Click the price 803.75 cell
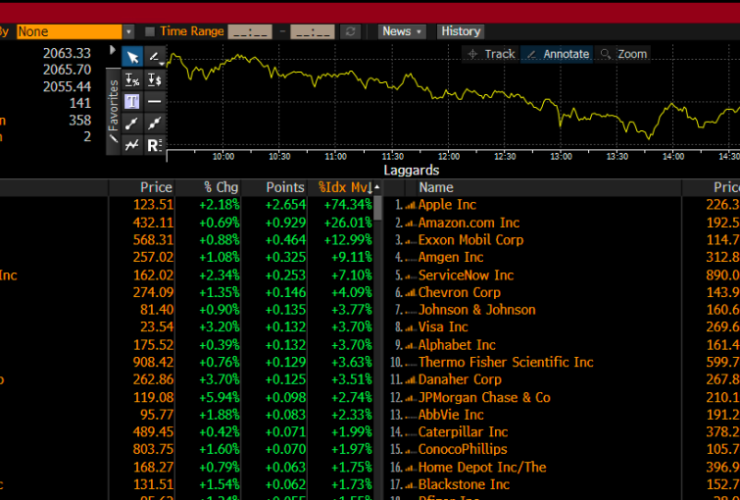The image size is (740, 500). [x=152, y=449]
